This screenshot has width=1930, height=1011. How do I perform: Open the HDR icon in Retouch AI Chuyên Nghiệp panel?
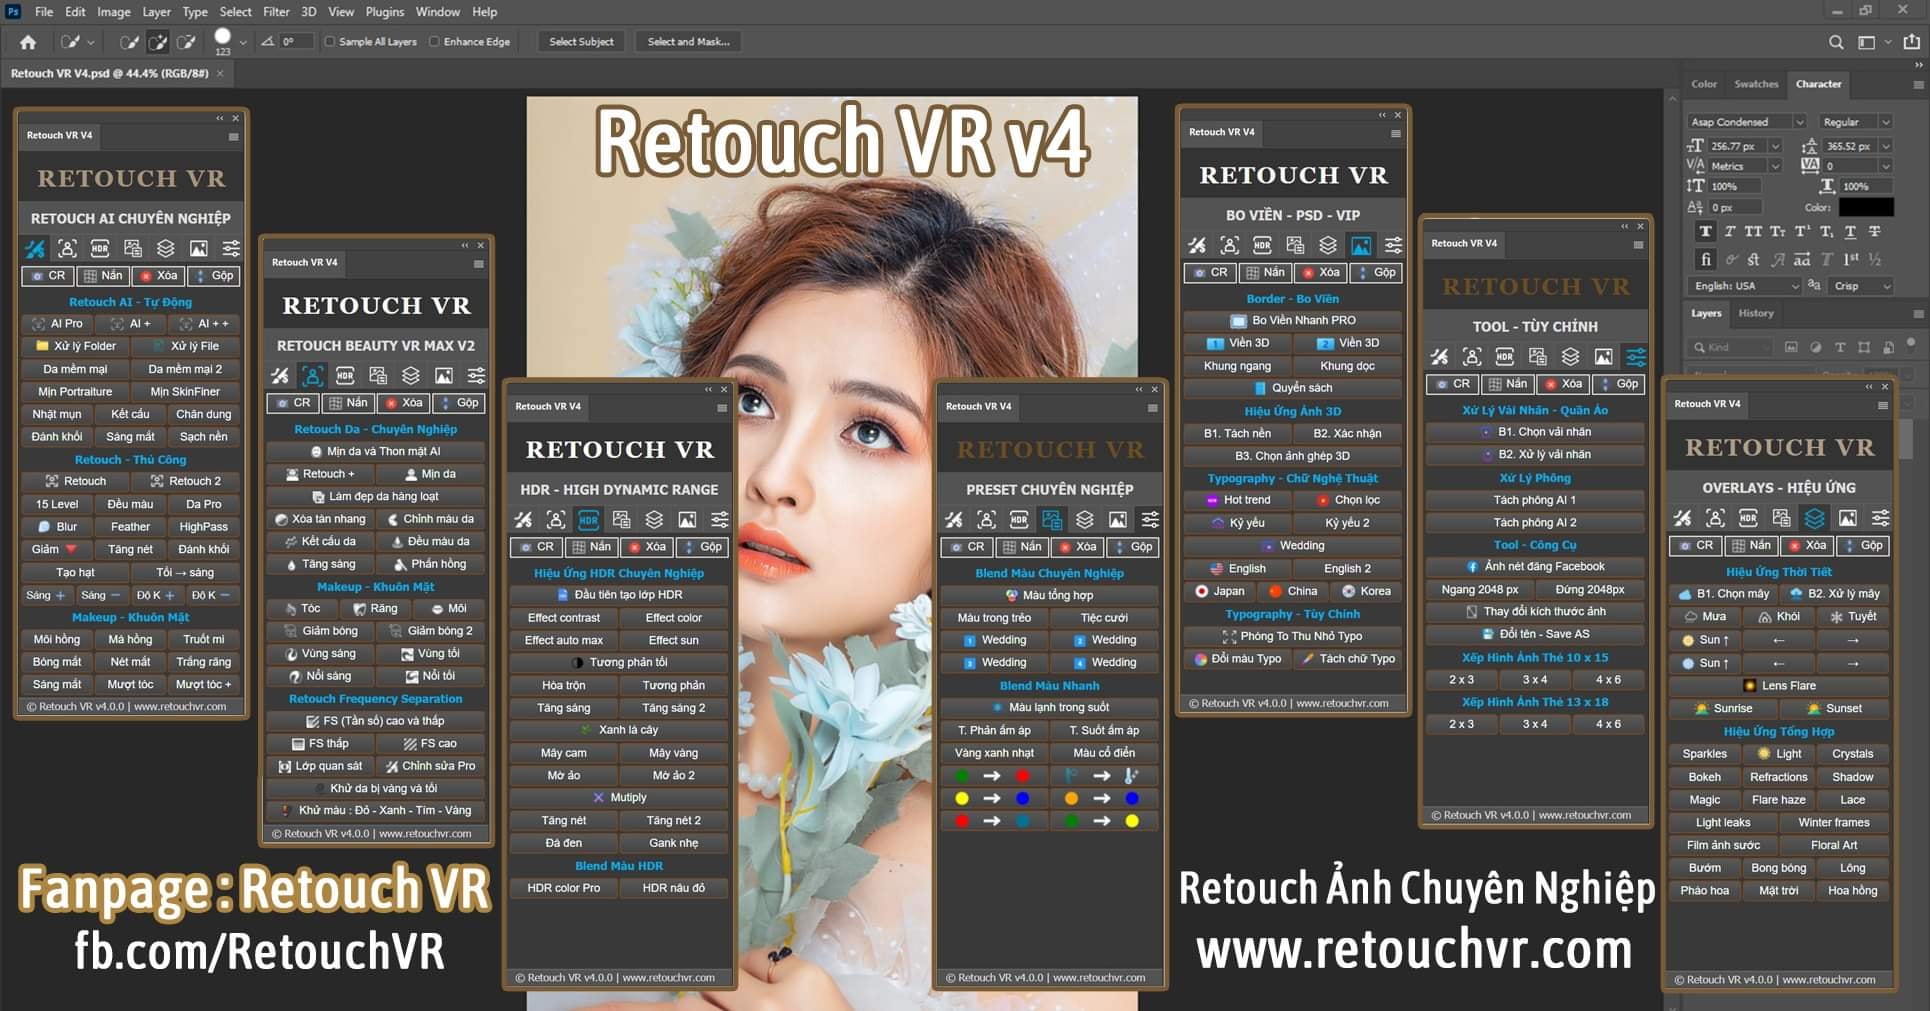pyautogui.click(x=100, y=248)
